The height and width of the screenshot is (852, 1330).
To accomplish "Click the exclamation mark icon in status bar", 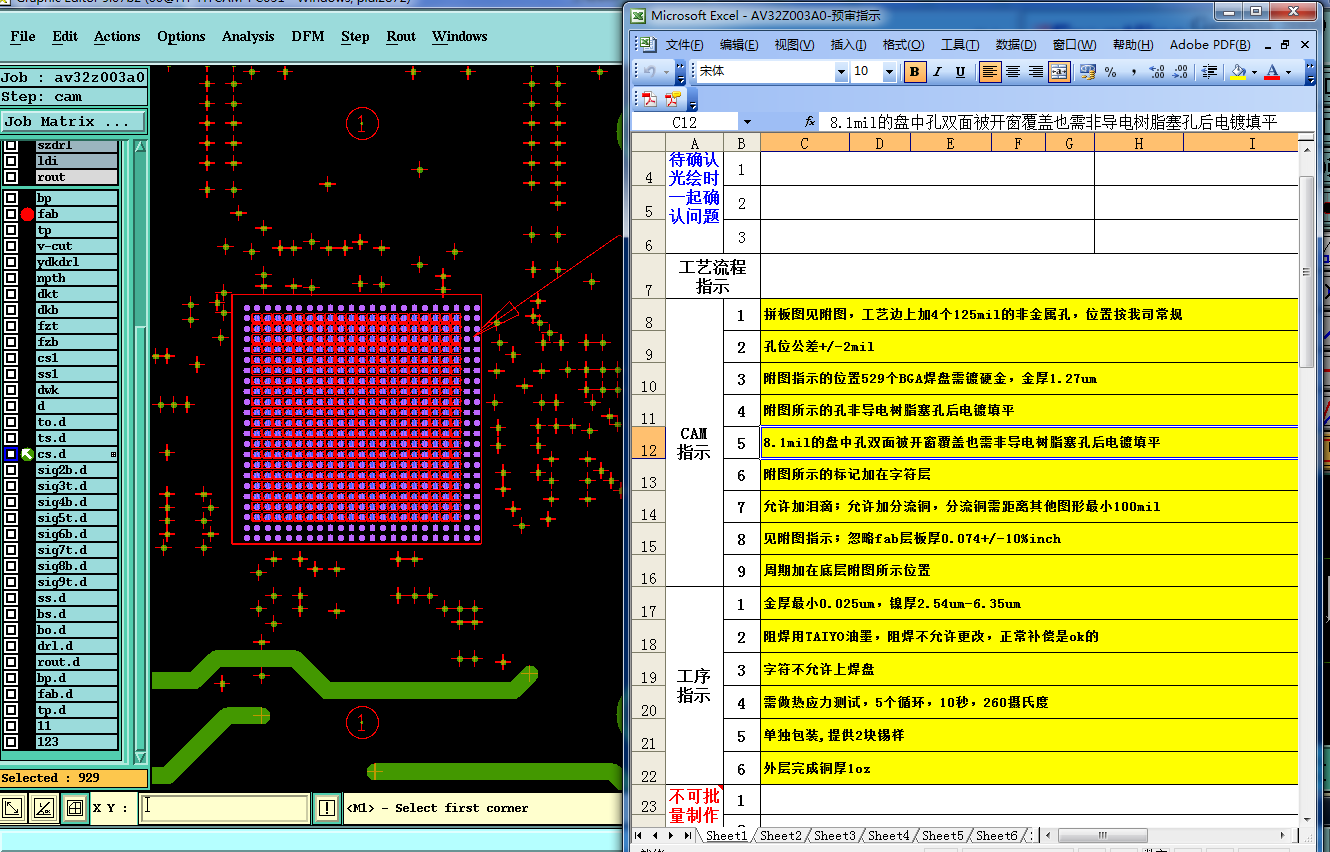I will (326, 807).
